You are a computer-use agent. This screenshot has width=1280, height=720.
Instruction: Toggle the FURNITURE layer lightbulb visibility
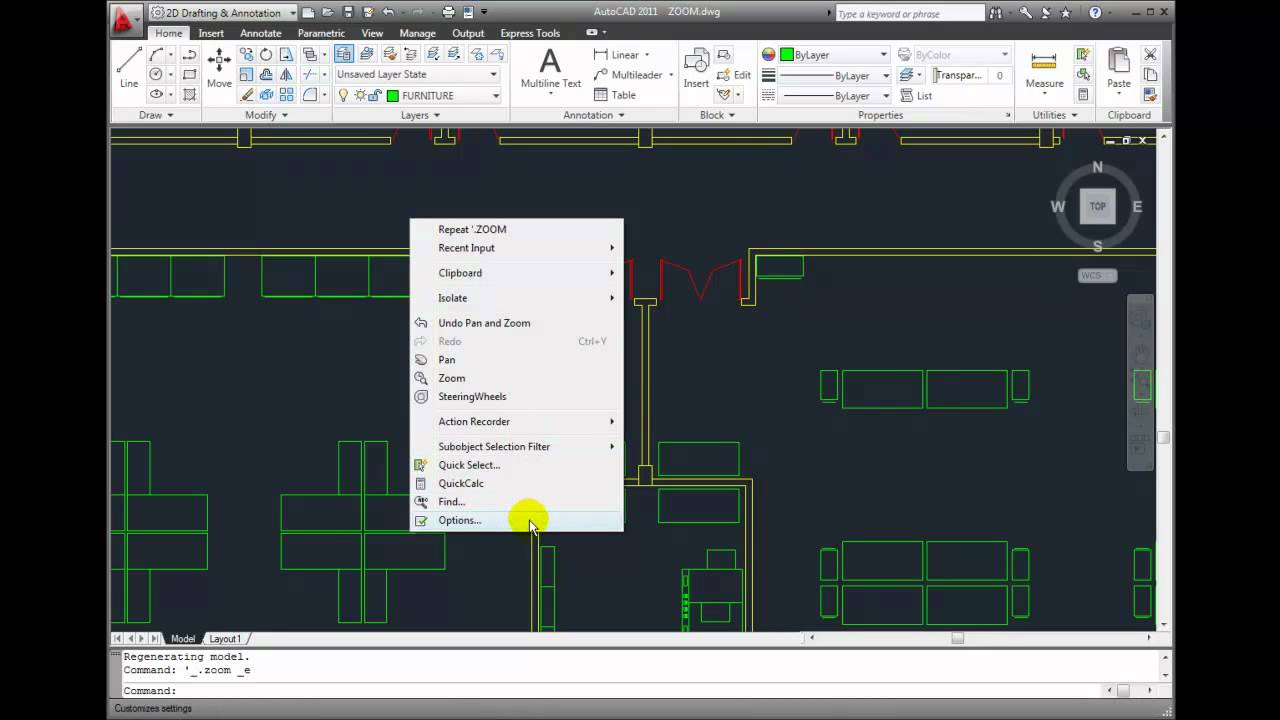click(x=344, y=95)
